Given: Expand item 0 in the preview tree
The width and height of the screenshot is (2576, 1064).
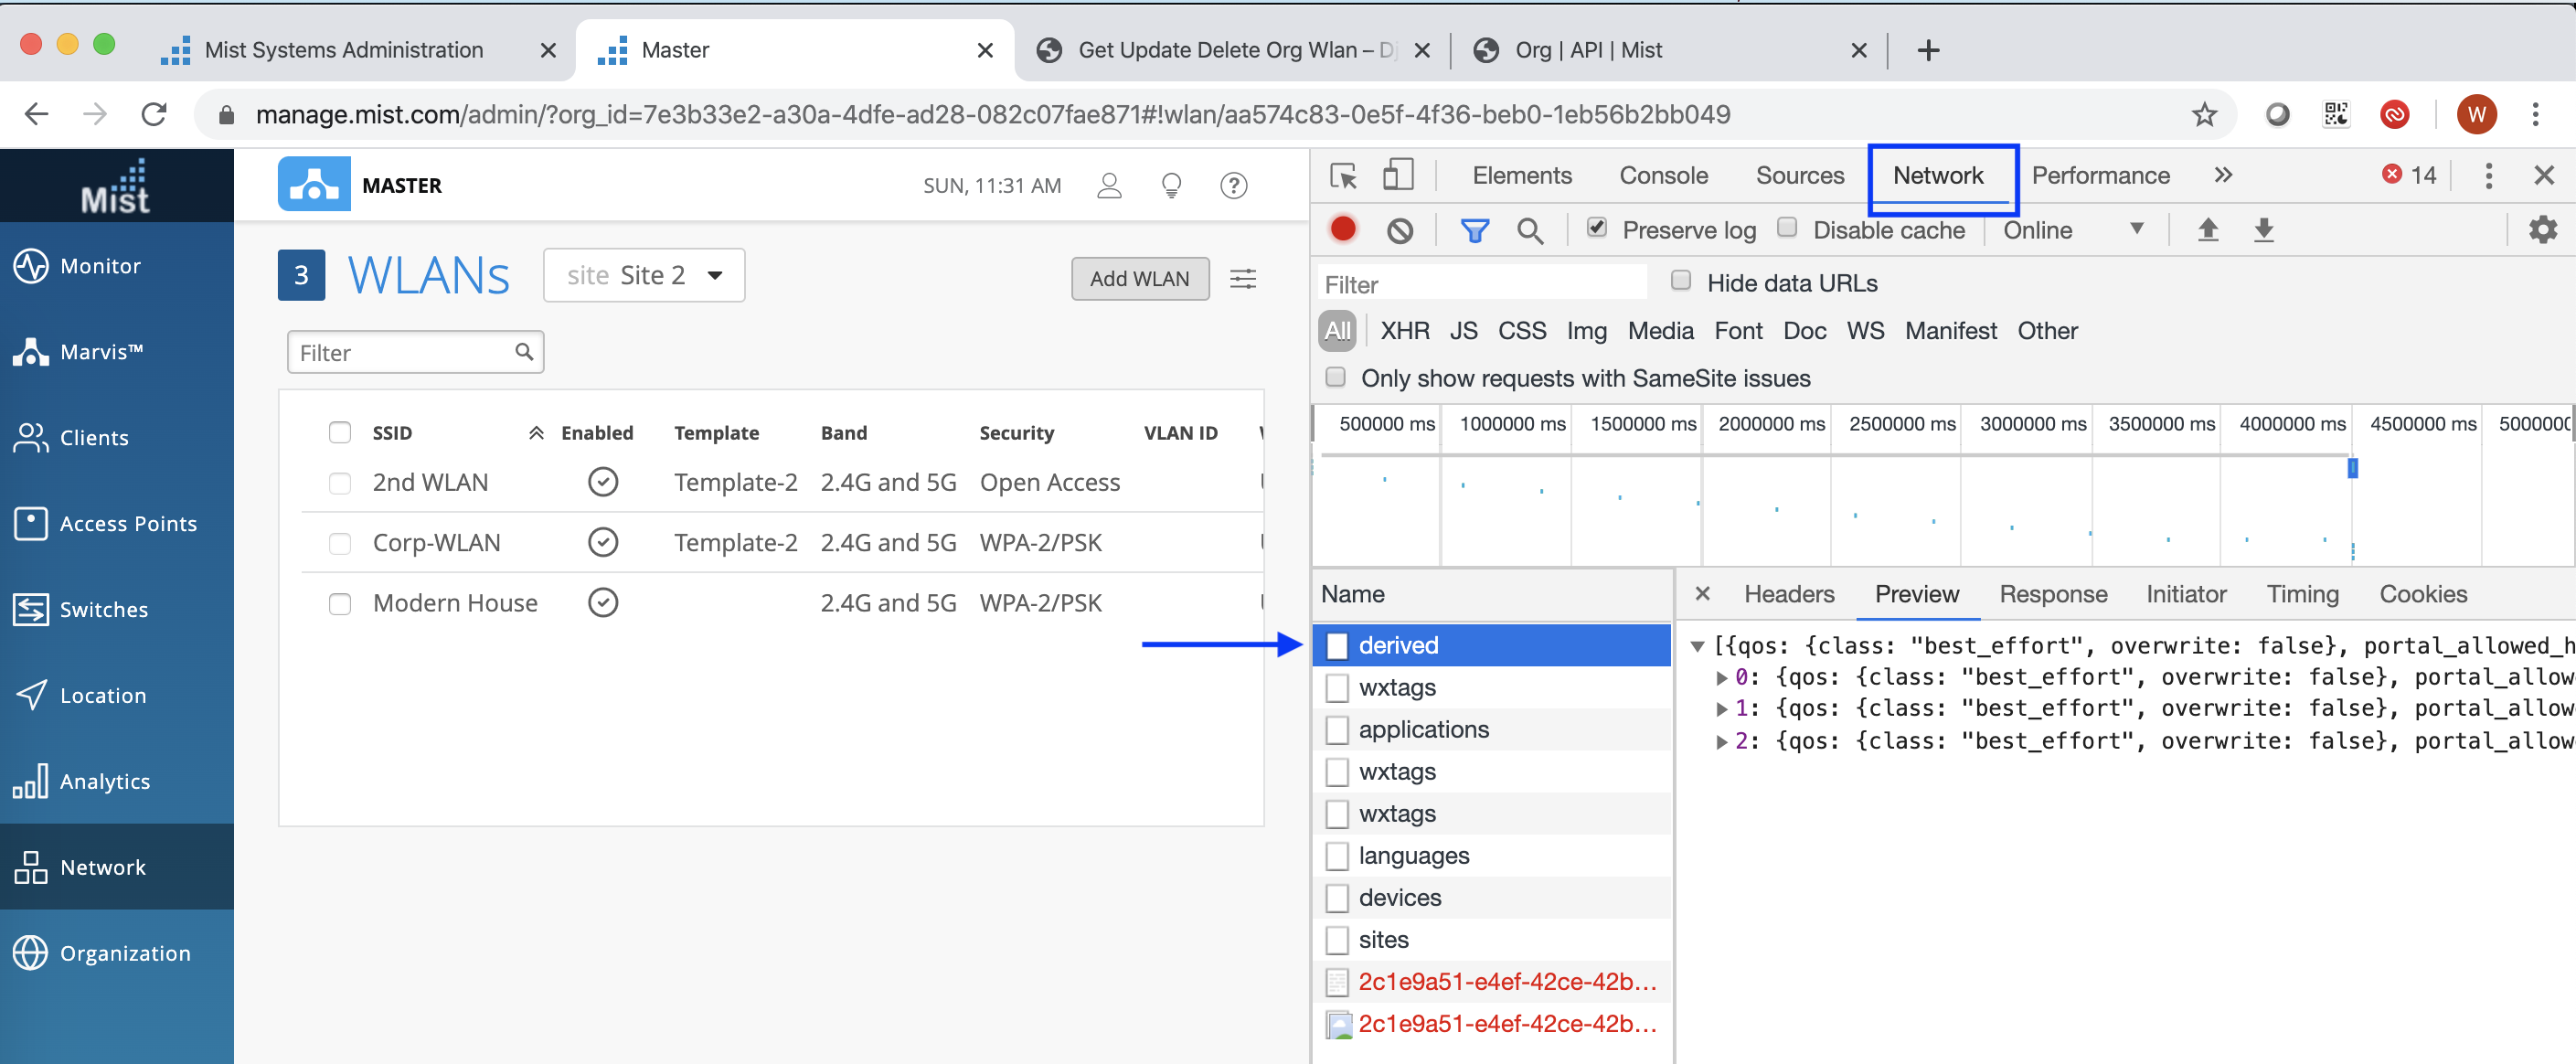Looking at the screenshot, I should 1721,678.
